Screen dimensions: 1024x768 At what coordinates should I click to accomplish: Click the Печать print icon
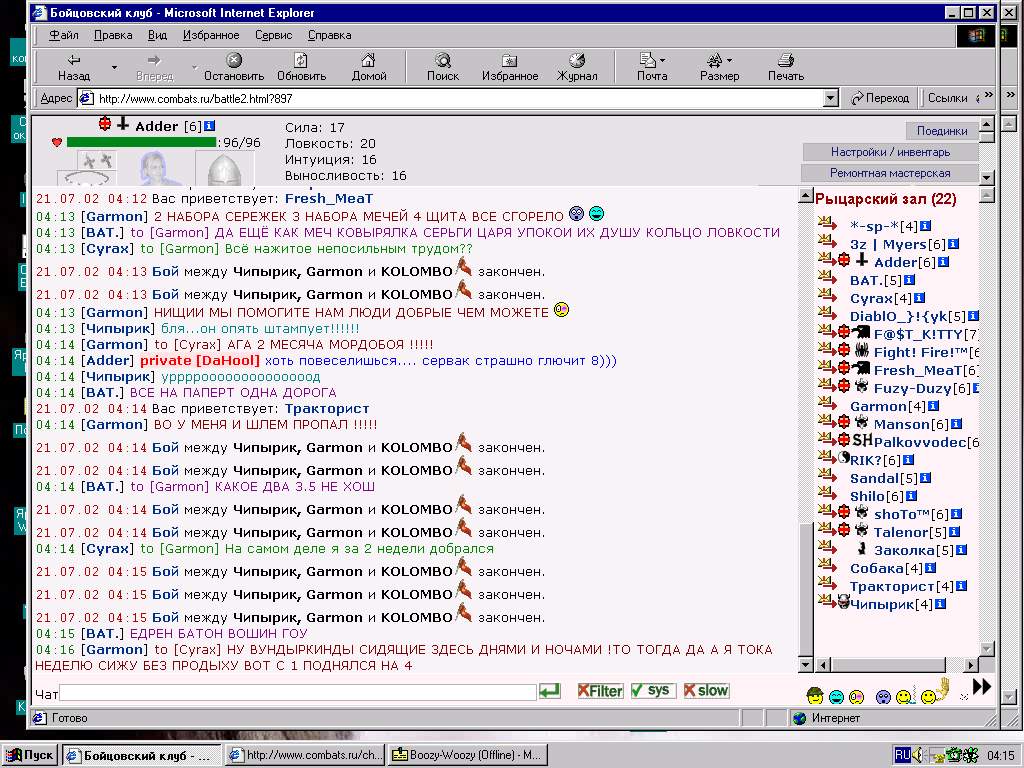point(786,60)
